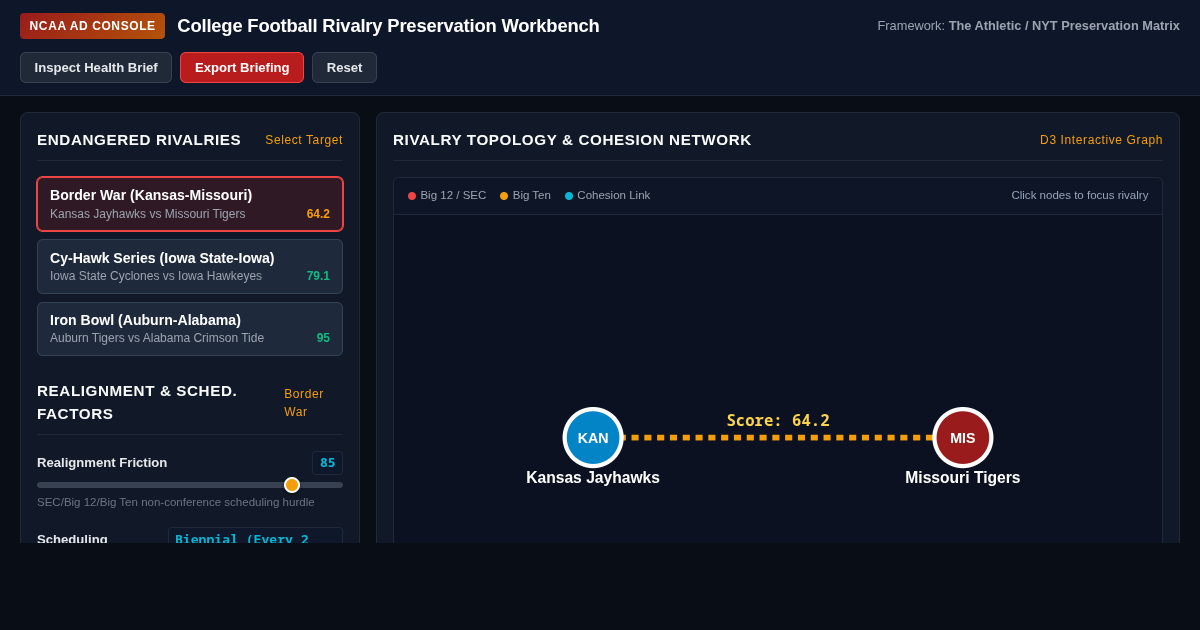1200x630 pixels.
Task: Click the Big 12 / SEC legend dot
Action: (x=412, y=196)
